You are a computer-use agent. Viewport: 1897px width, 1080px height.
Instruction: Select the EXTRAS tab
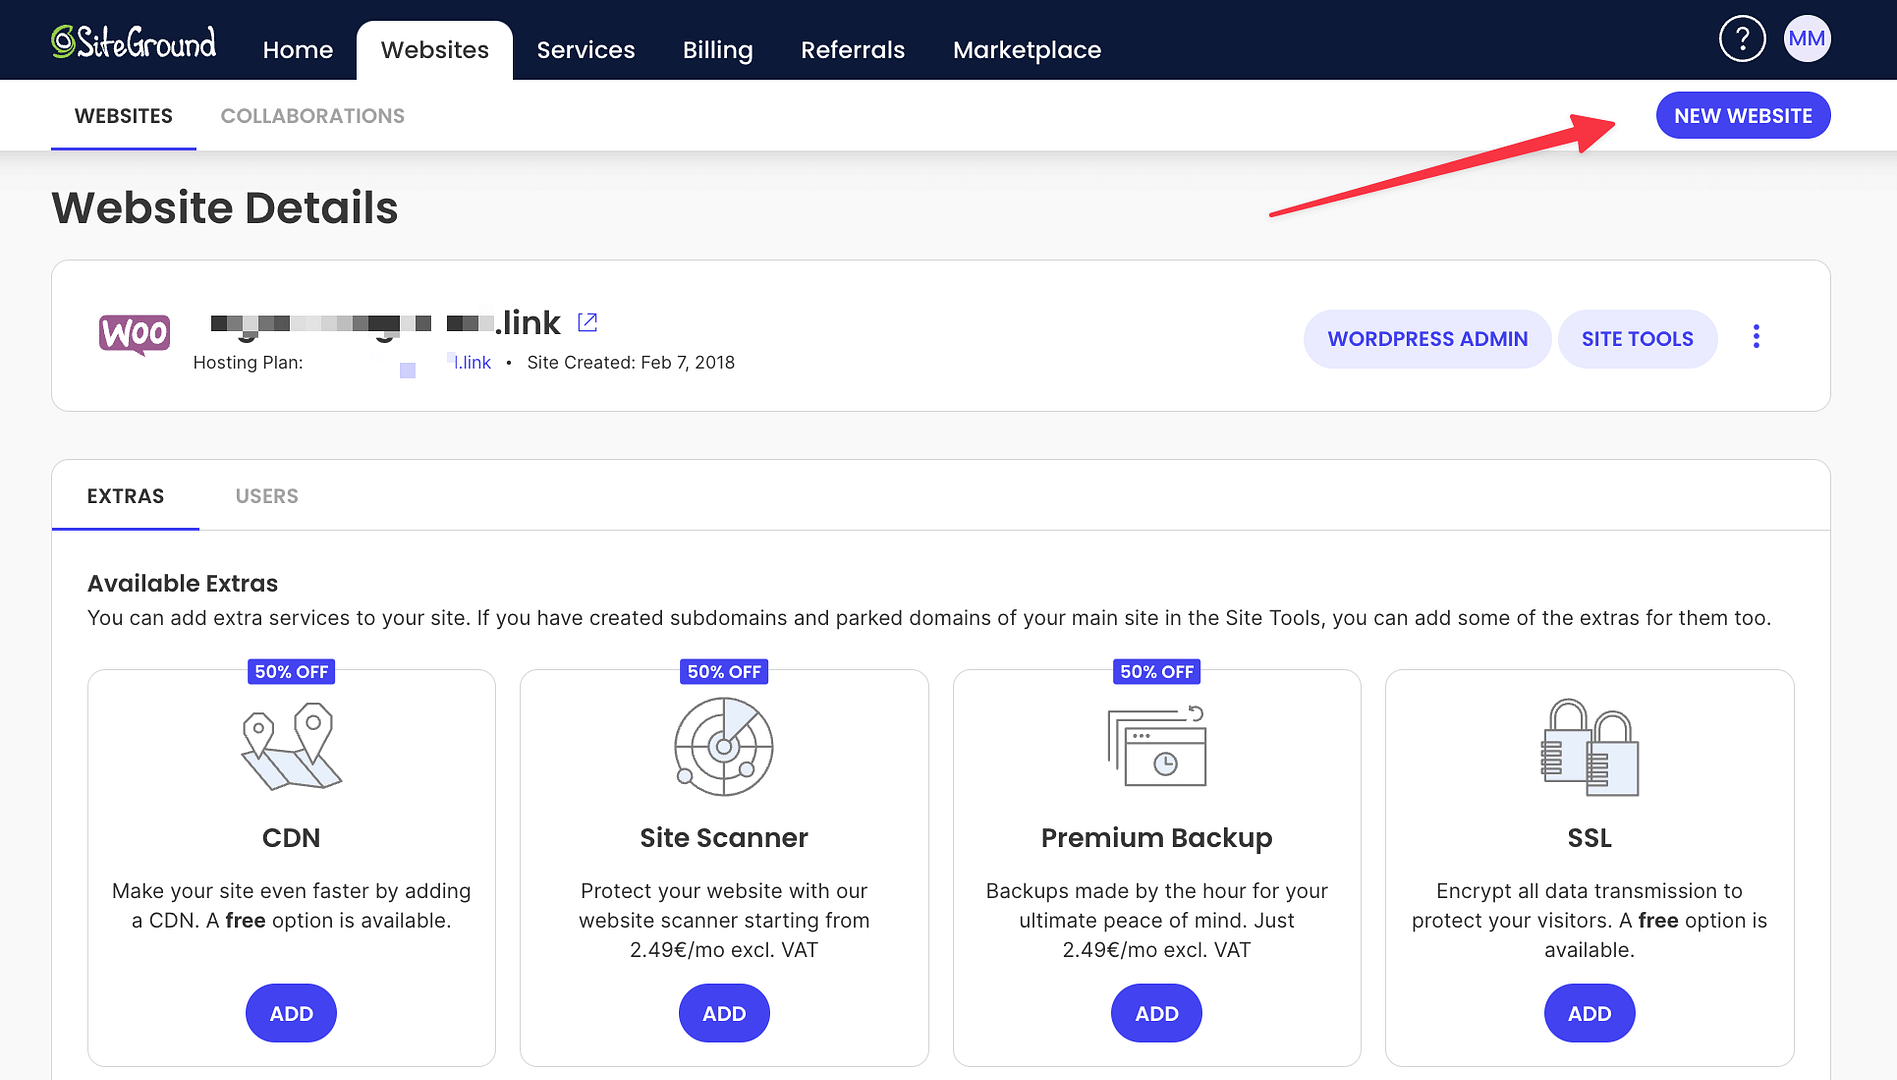pyautogui.click(x=126, y=496)
